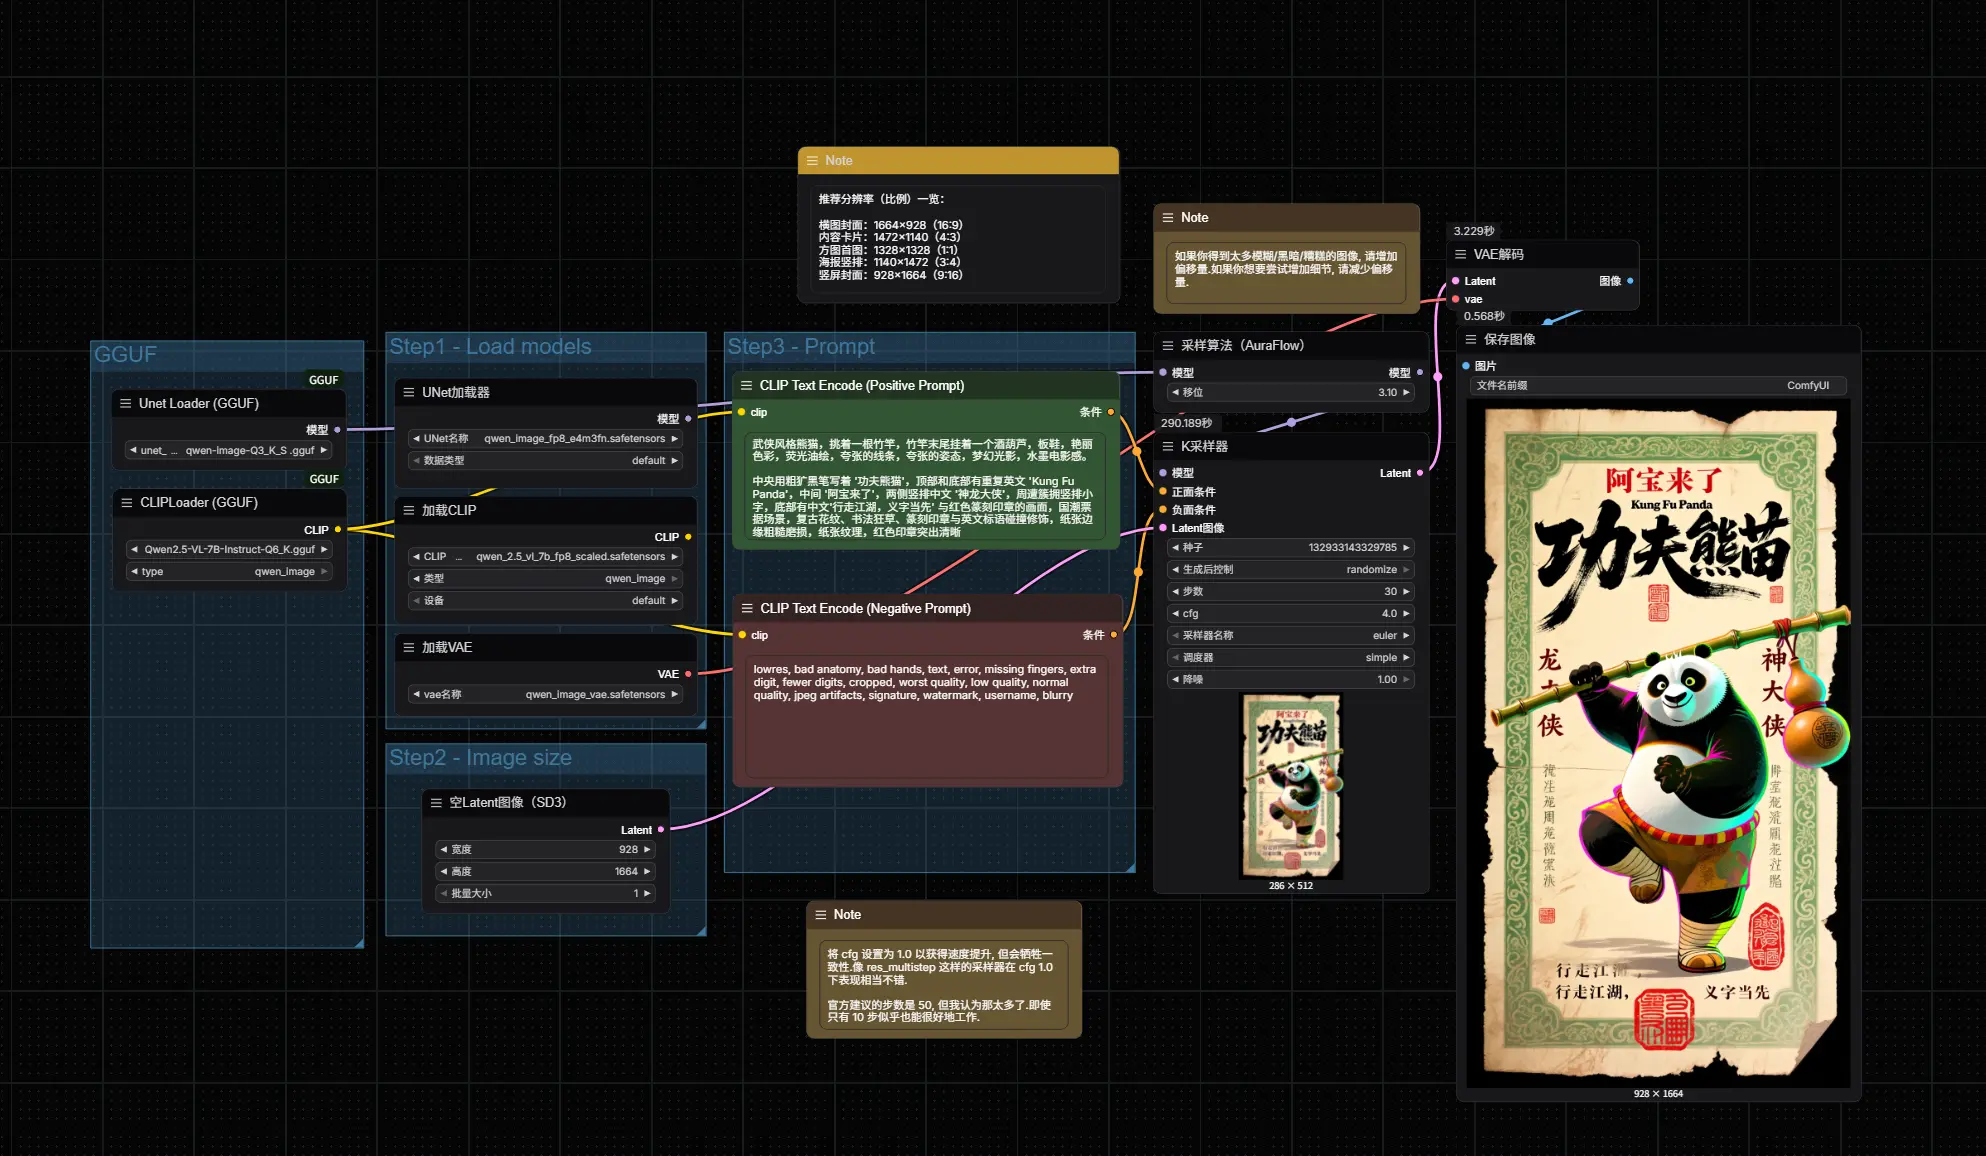Open the 生成后控制 randomize dropdown
This screenshot has width=1986, height=1156.
1290,569
